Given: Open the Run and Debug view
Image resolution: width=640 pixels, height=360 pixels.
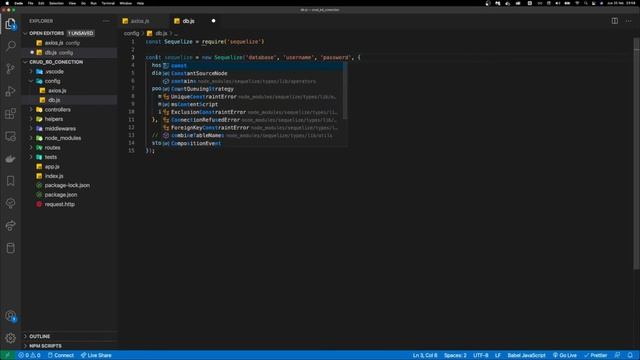Looking at the screenshot, I should [x=11, y=91].
